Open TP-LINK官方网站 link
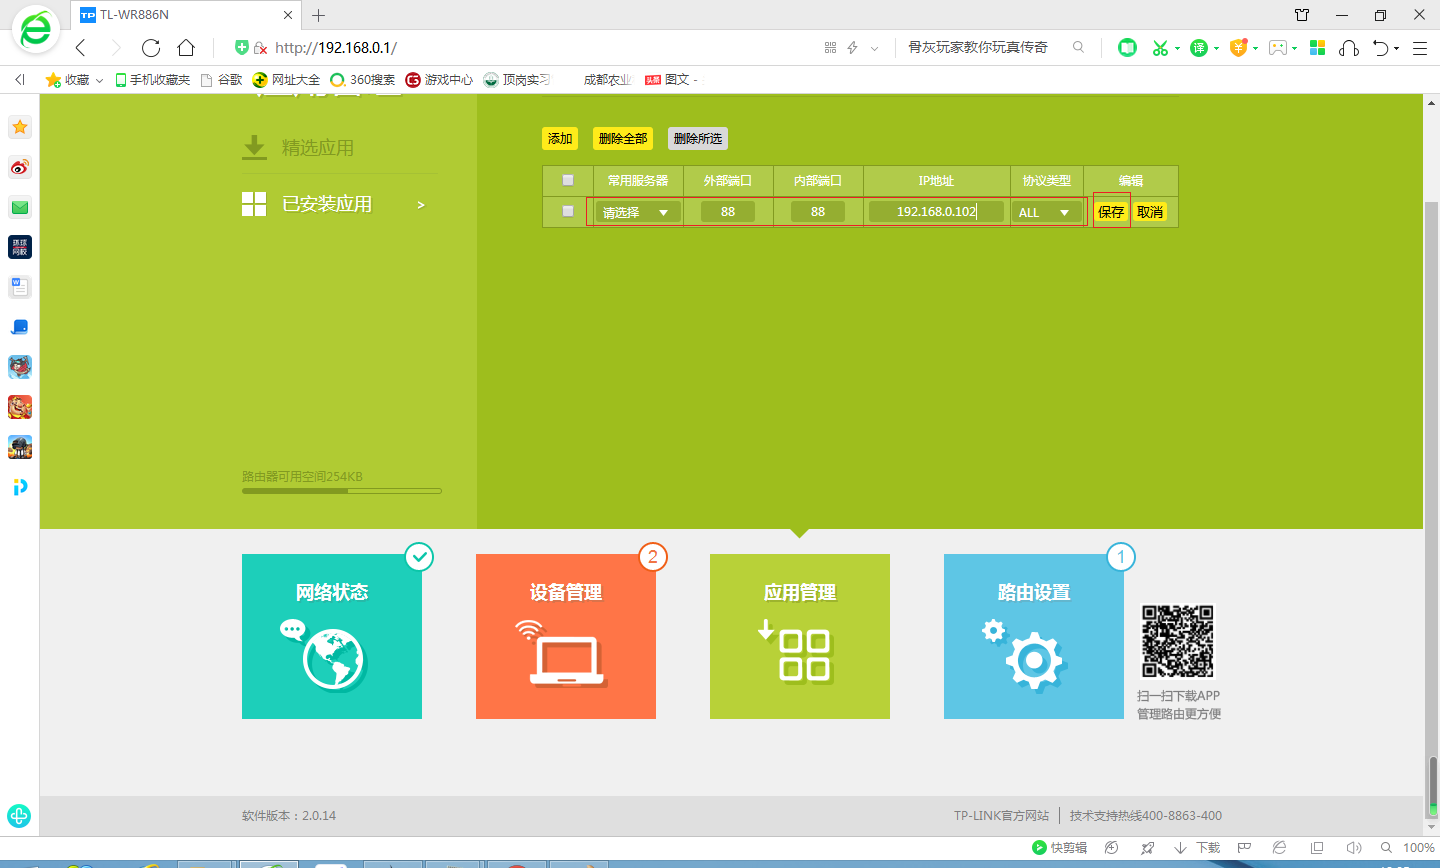 [1001, 816]
